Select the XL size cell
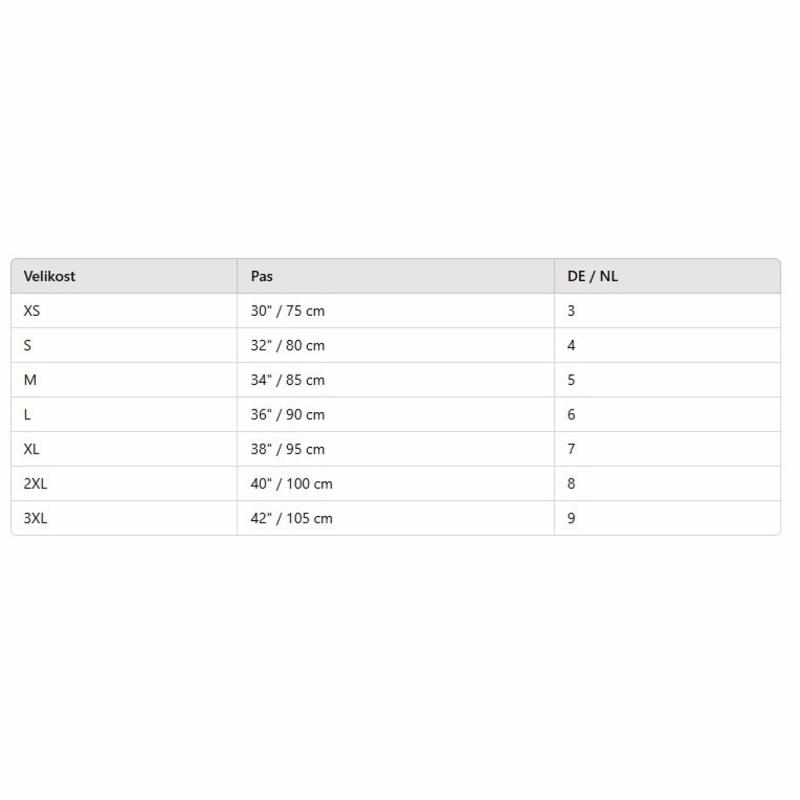800x800 pixels. point(32,449)
